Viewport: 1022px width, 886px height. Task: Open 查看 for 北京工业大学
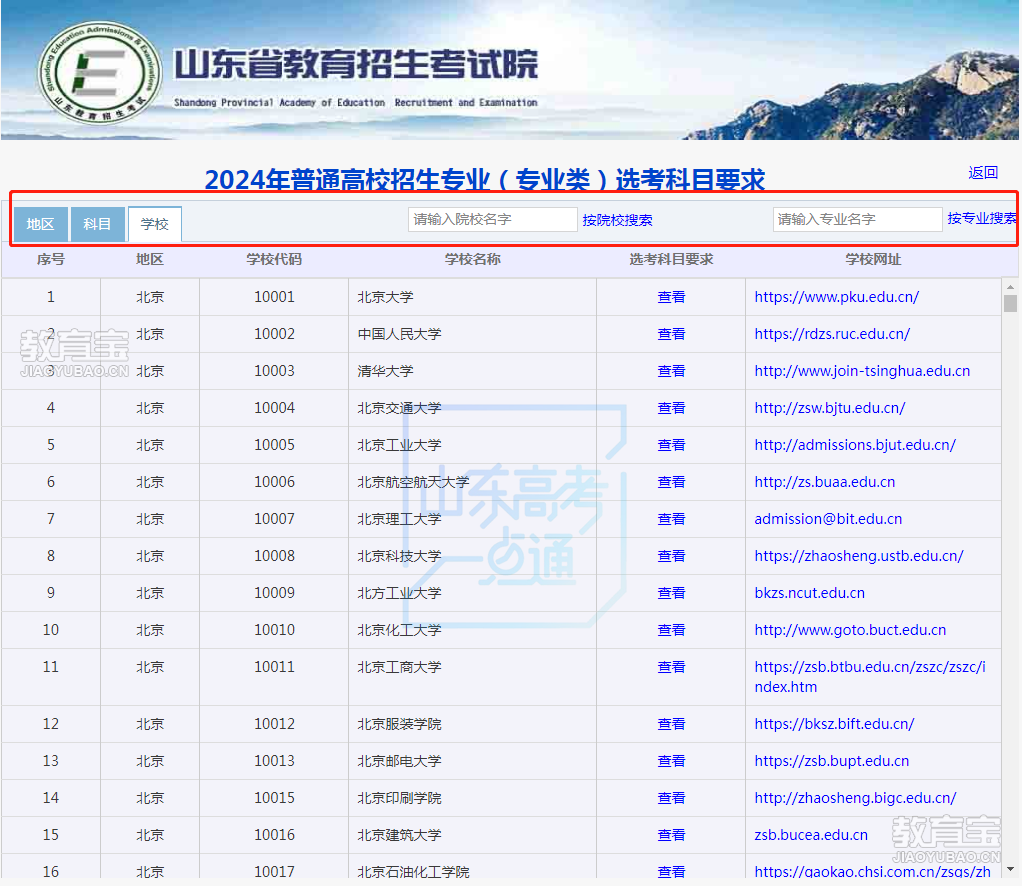[671, 445]
